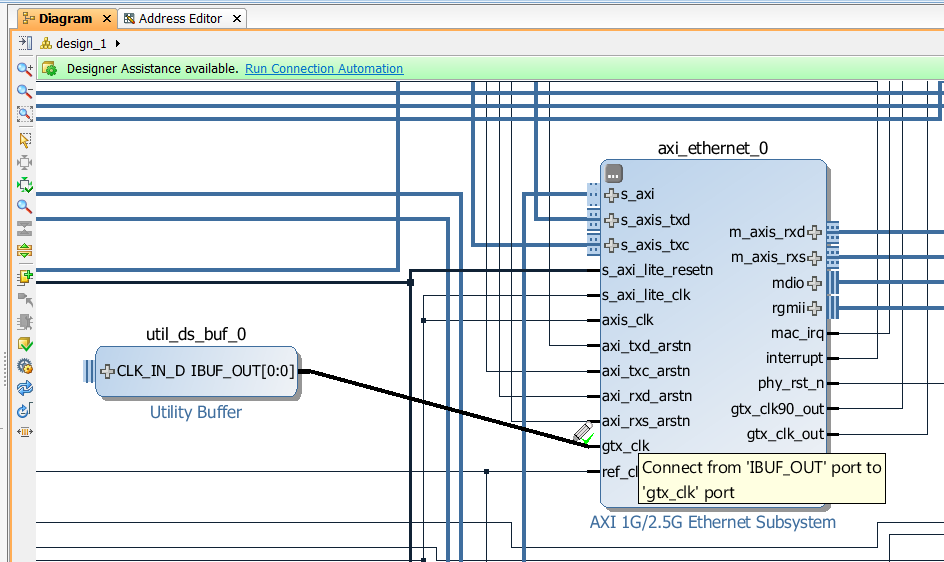Expand the s_axis_txc interface port

point(612,246)
